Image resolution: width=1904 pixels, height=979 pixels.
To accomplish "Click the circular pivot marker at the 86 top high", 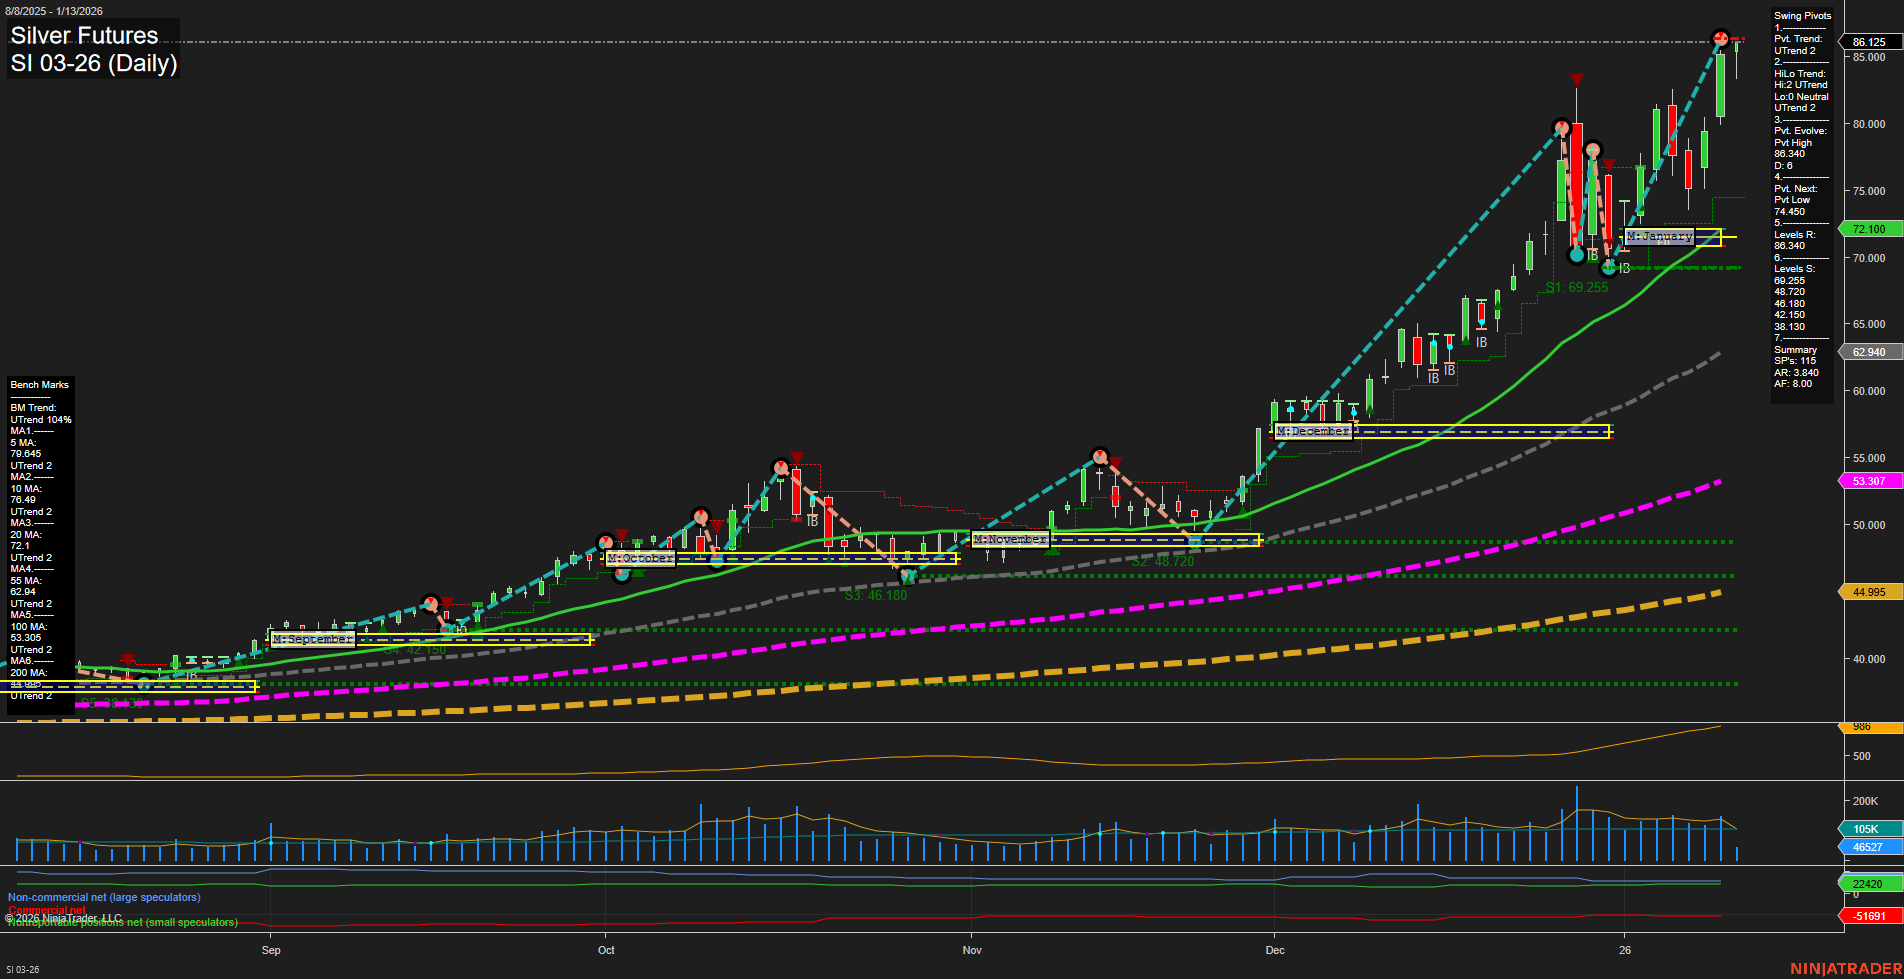I will [1722, 40].
